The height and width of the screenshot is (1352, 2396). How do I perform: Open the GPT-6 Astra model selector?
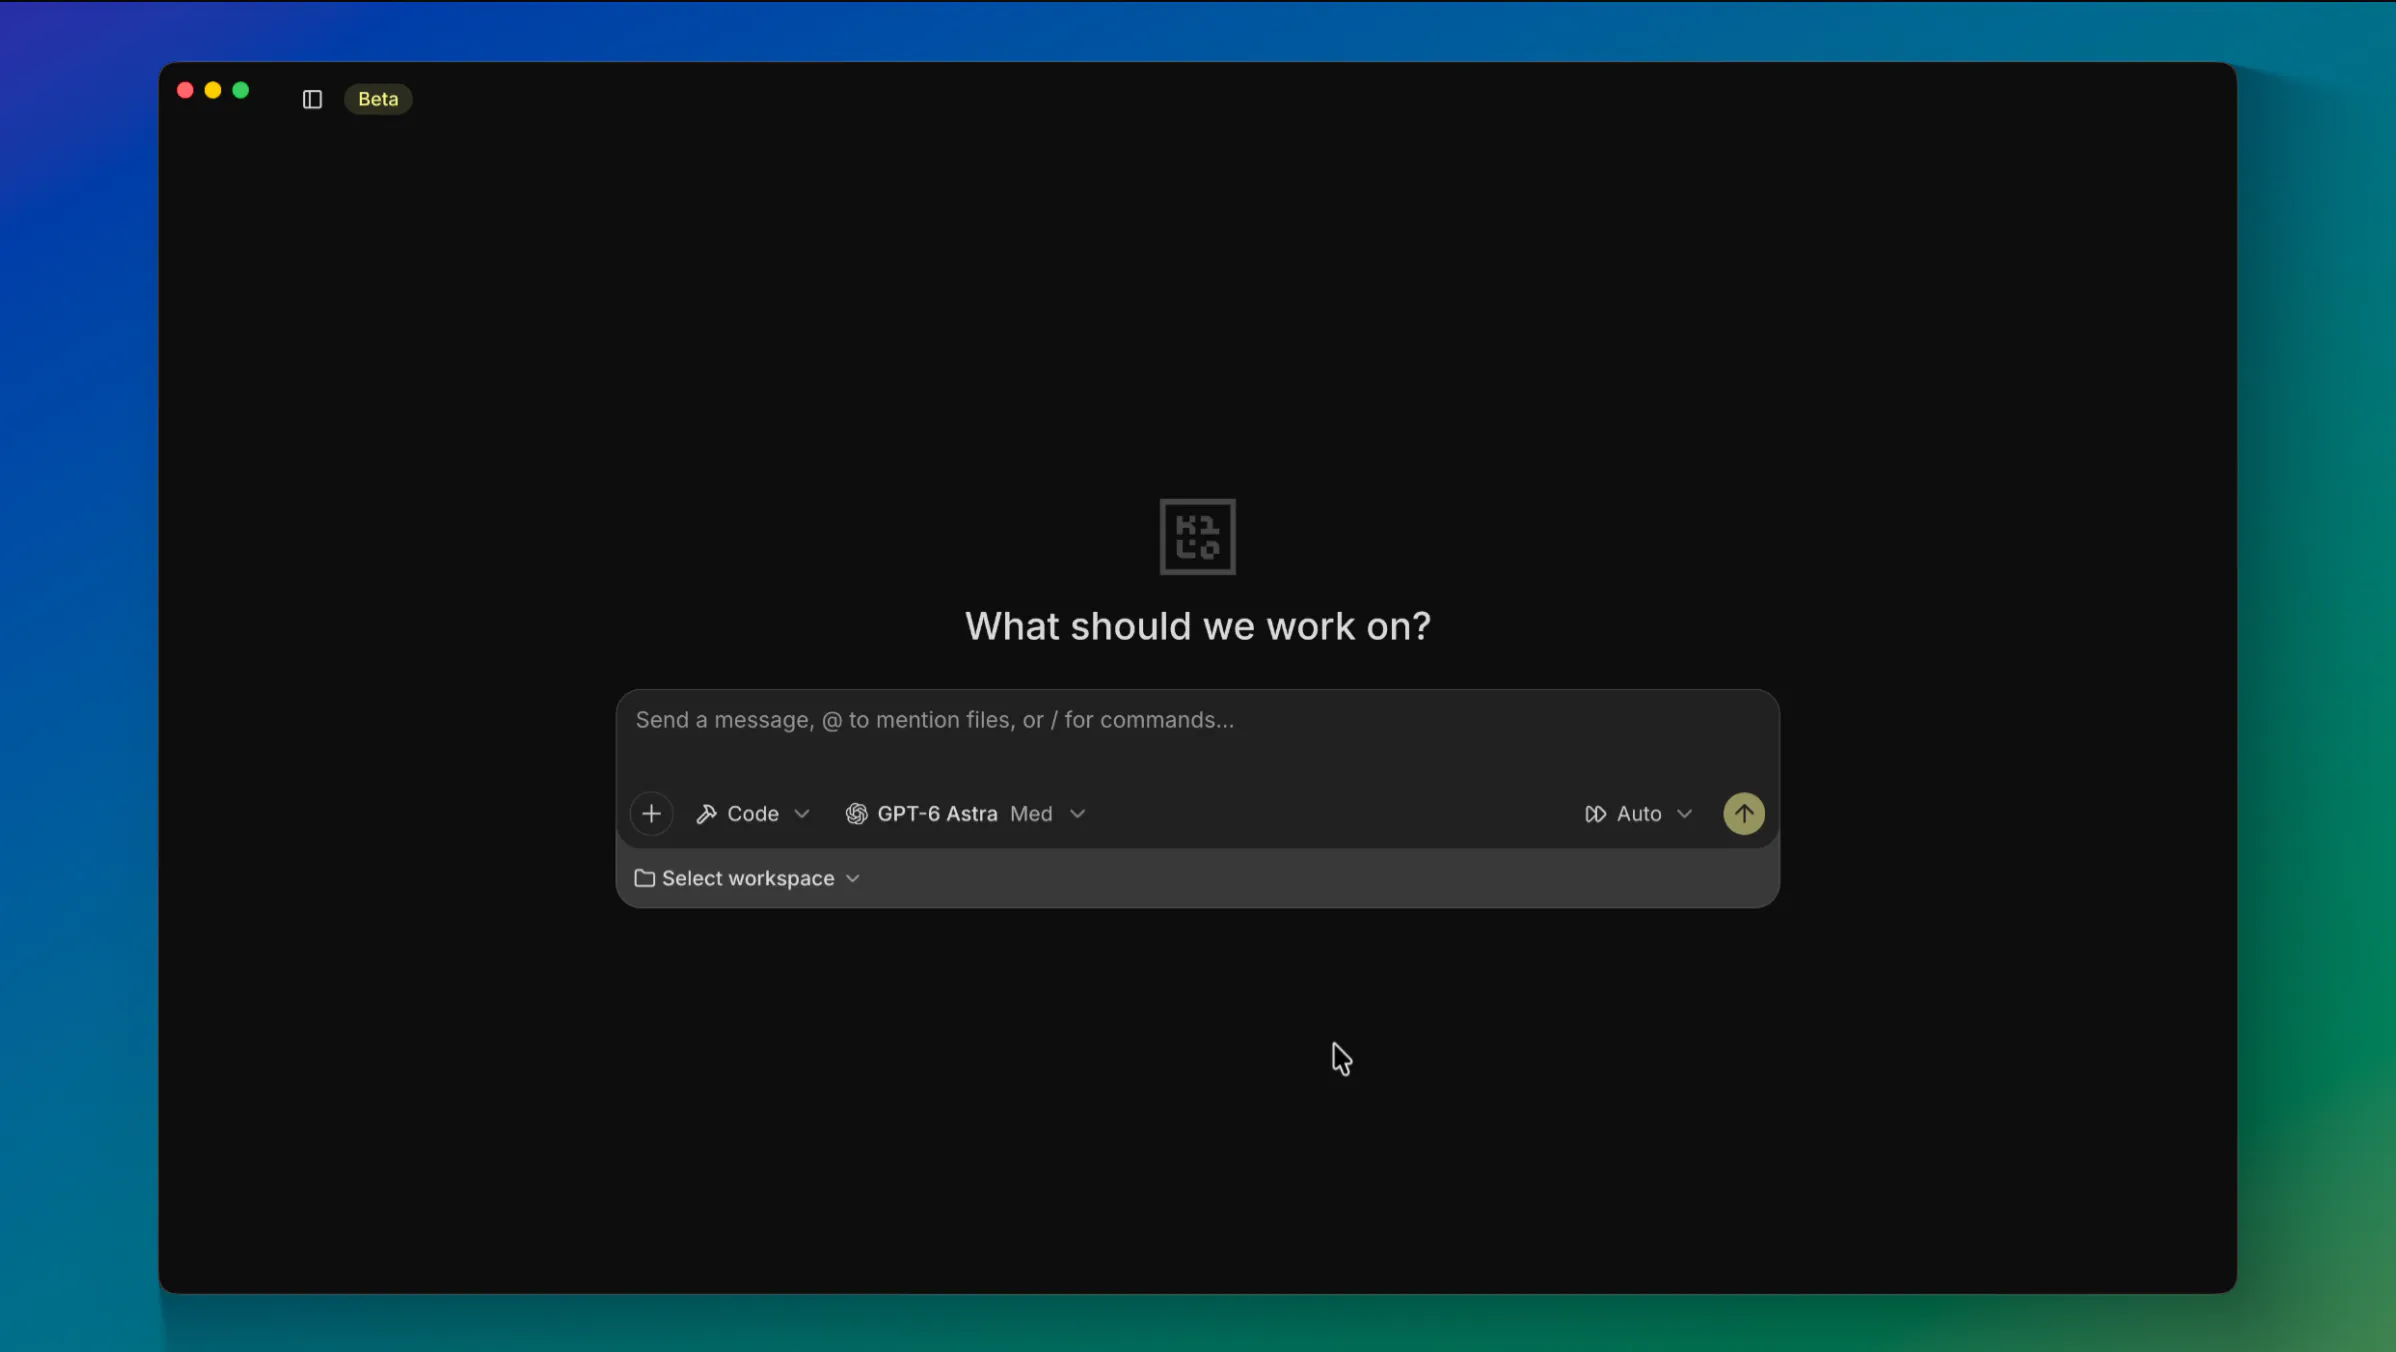click(x=965, y=814)
